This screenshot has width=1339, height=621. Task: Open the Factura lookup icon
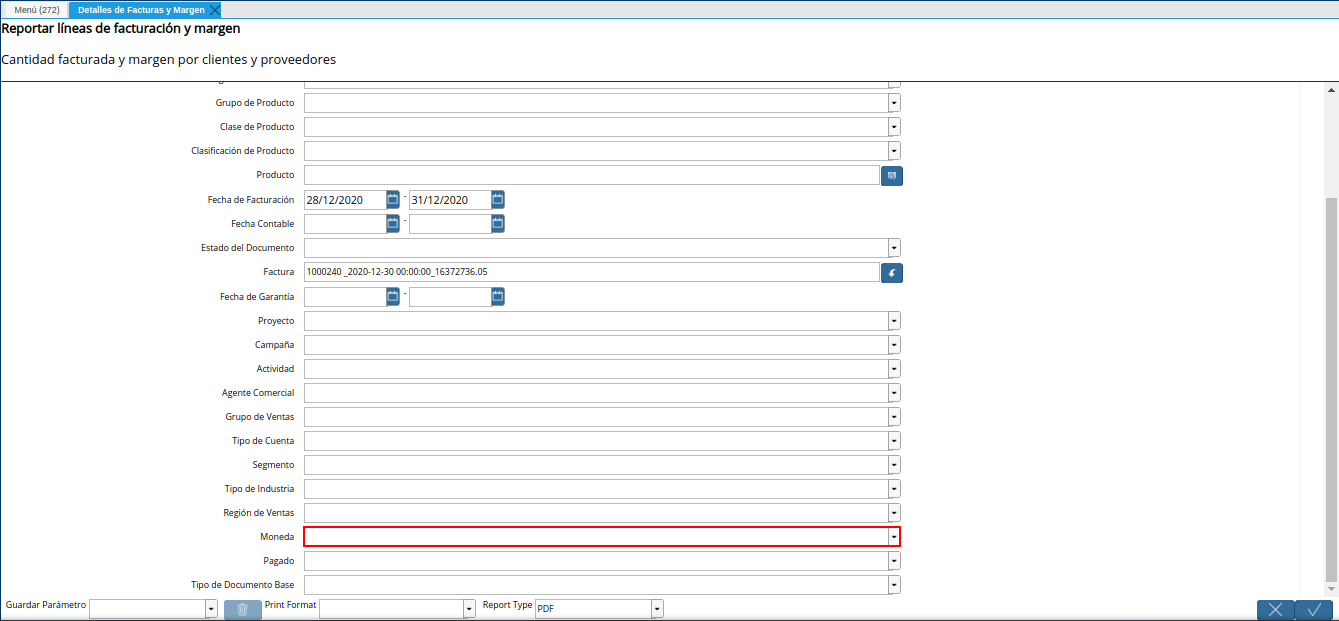coord(891,273)
